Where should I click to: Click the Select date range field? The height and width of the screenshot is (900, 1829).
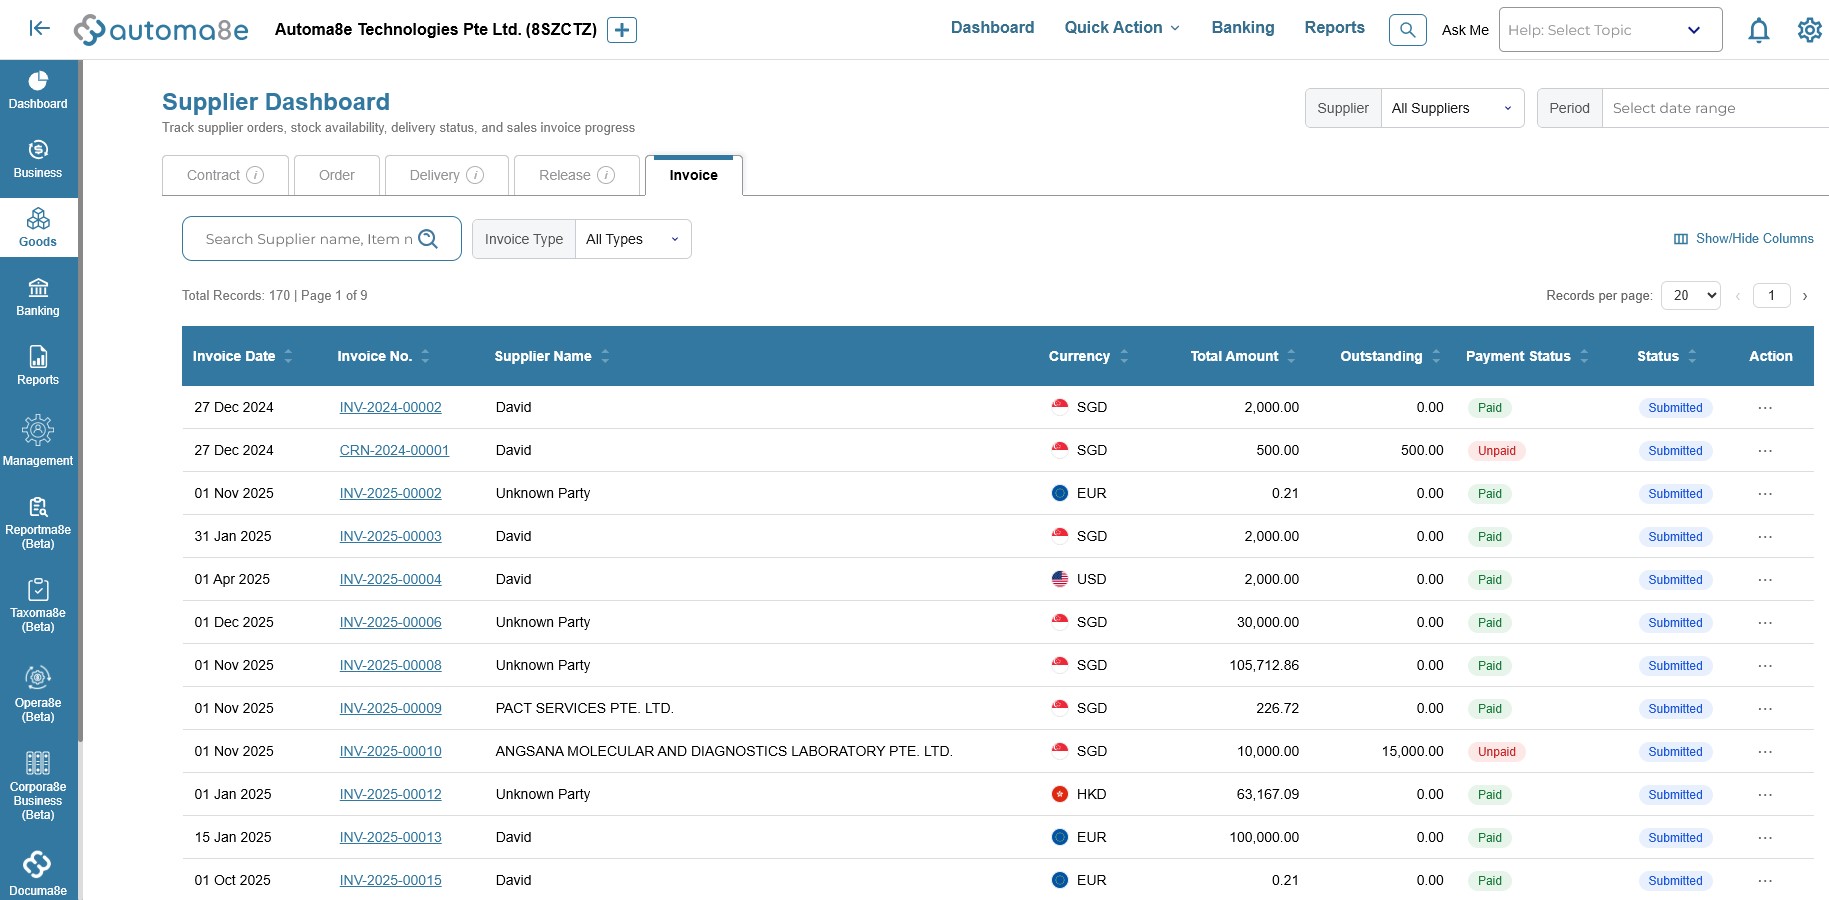pos(1714,108)
